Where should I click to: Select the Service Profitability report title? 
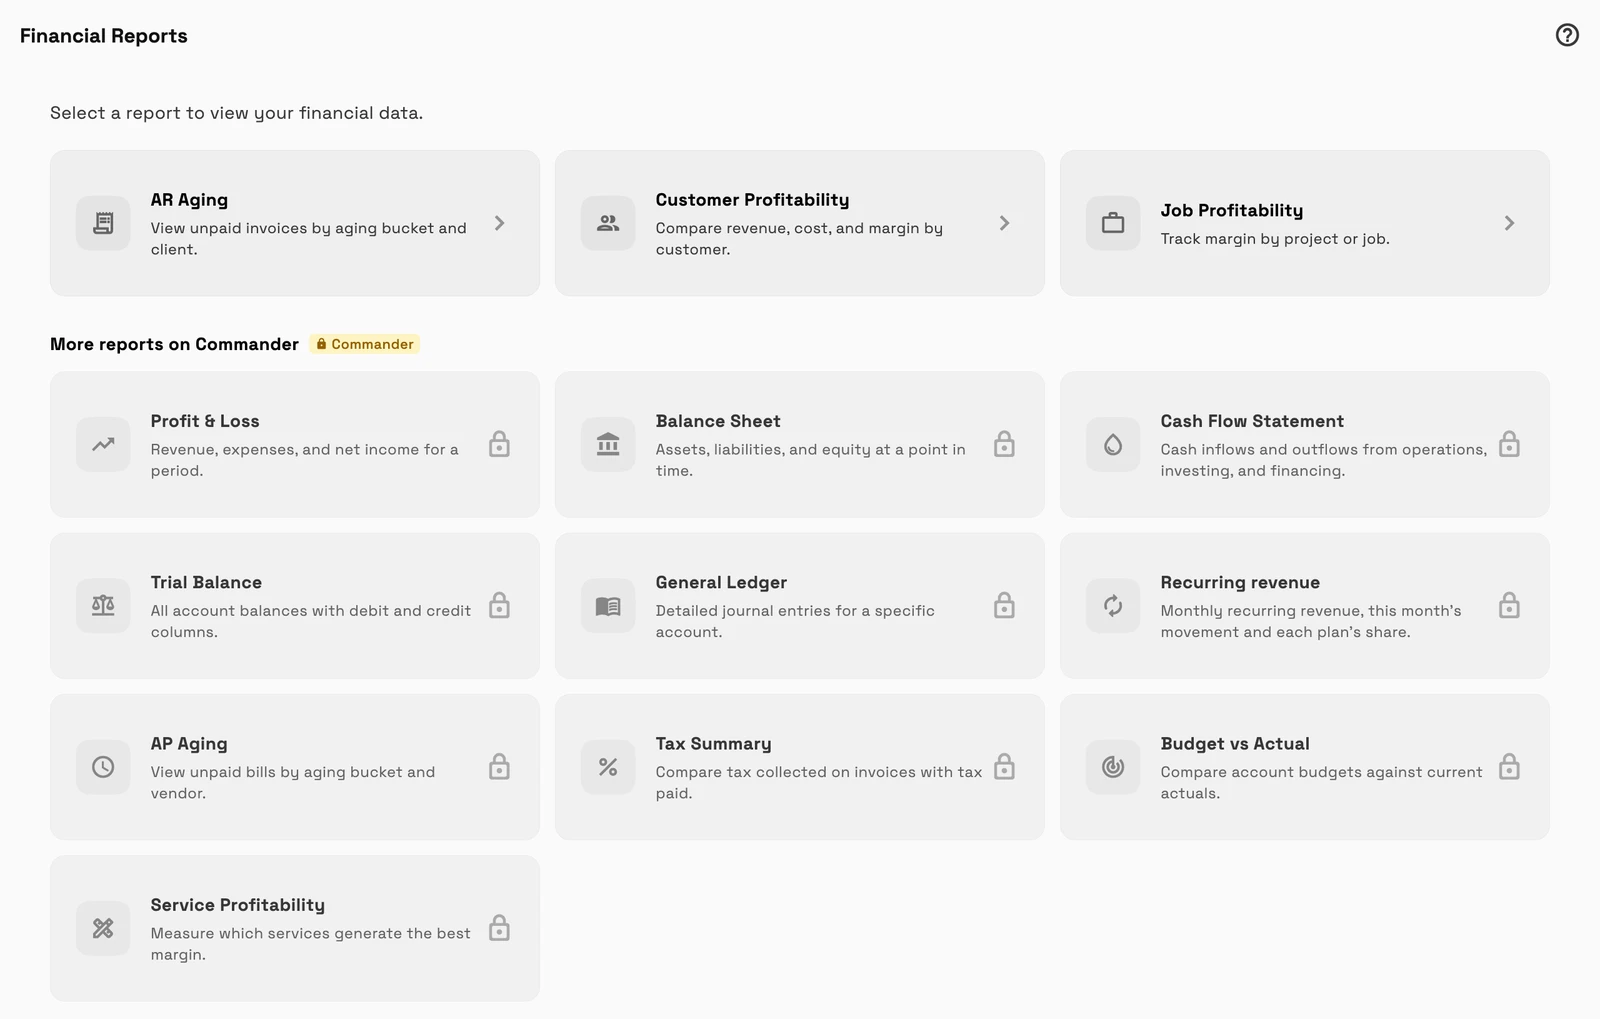237,905
